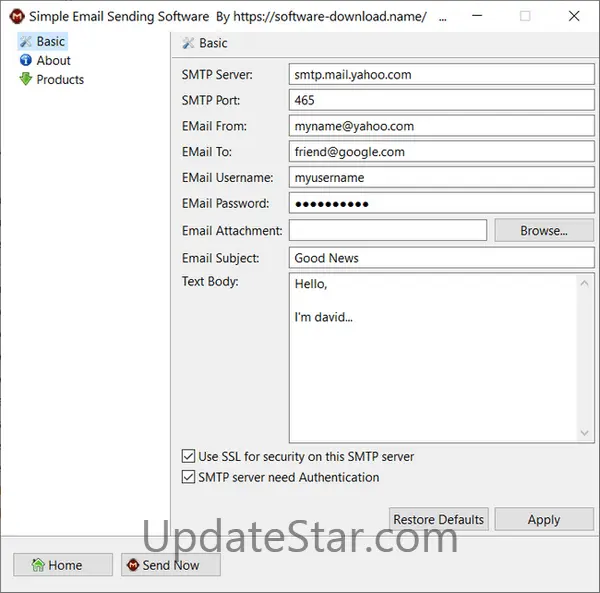The image size is (600, 593).
Task: Browse for an attachment file
Action: coord(544,230)
